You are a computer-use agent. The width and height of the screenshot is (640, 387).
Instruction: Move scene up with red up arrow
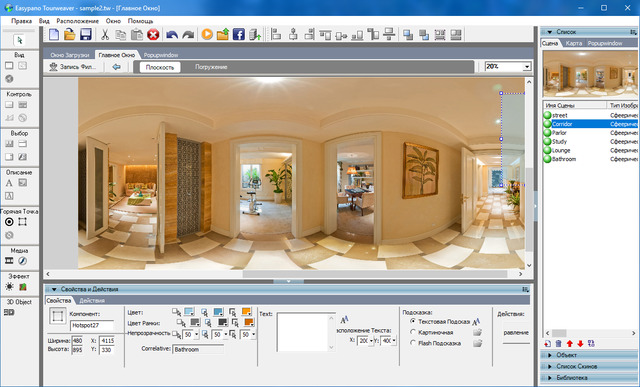569,344
